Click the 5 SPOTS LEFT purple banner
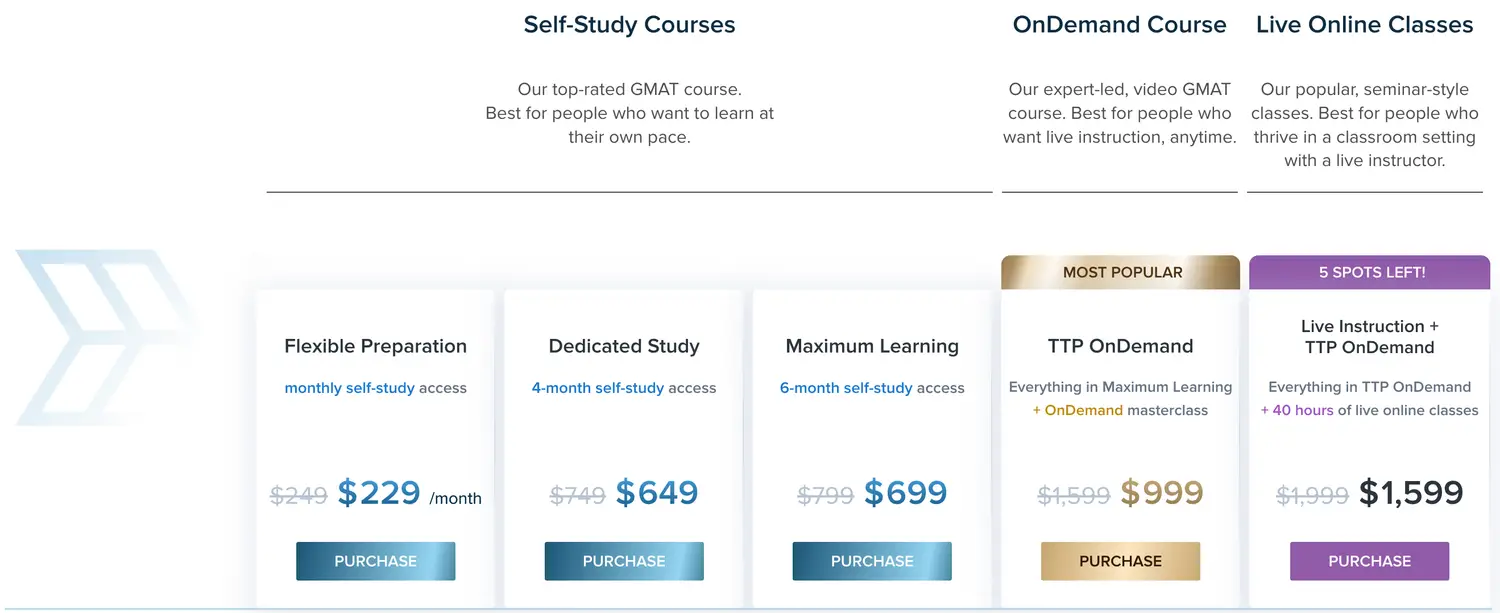The image size is (1500, 613). (x=1370, y=272)
